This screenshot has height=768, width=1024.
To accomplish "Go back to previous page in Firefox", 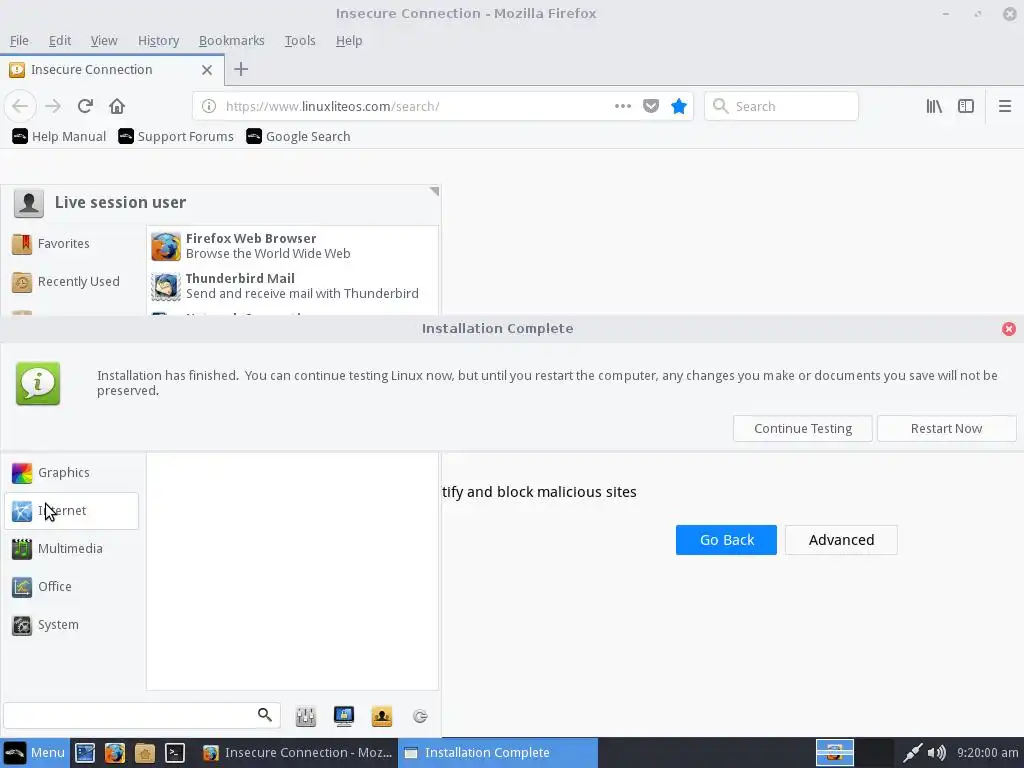I will point(20,106).
